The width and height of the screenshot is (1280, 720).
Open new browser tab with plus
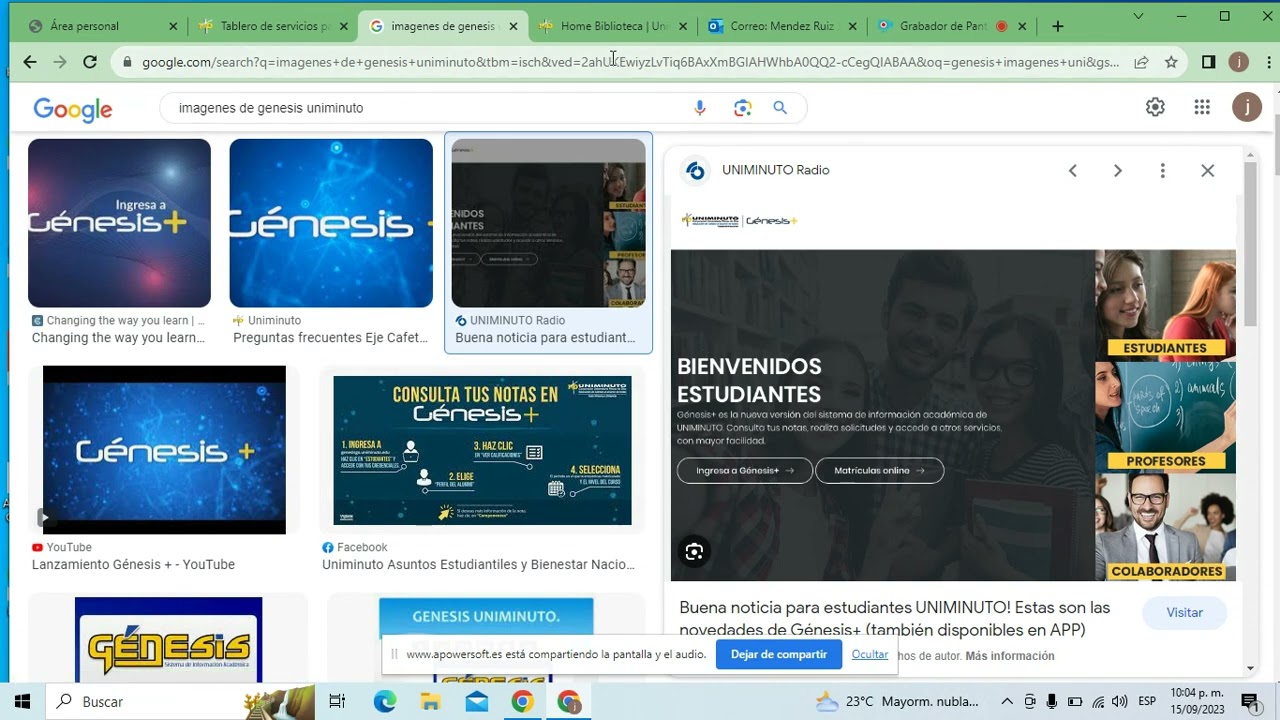(1058, 26)
